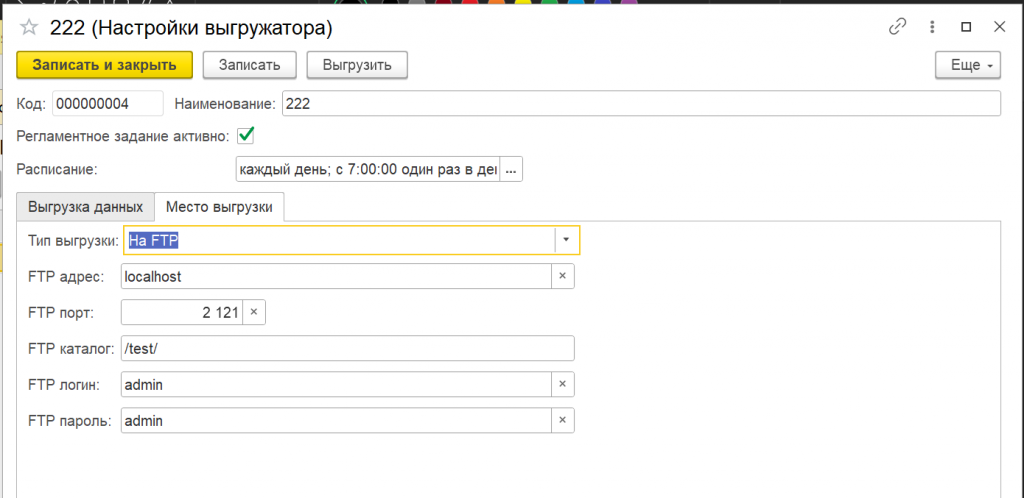The image size is (1024, 498).
Task: Close the Настройки выгружатора window
Action: click(x=999, y=27)
